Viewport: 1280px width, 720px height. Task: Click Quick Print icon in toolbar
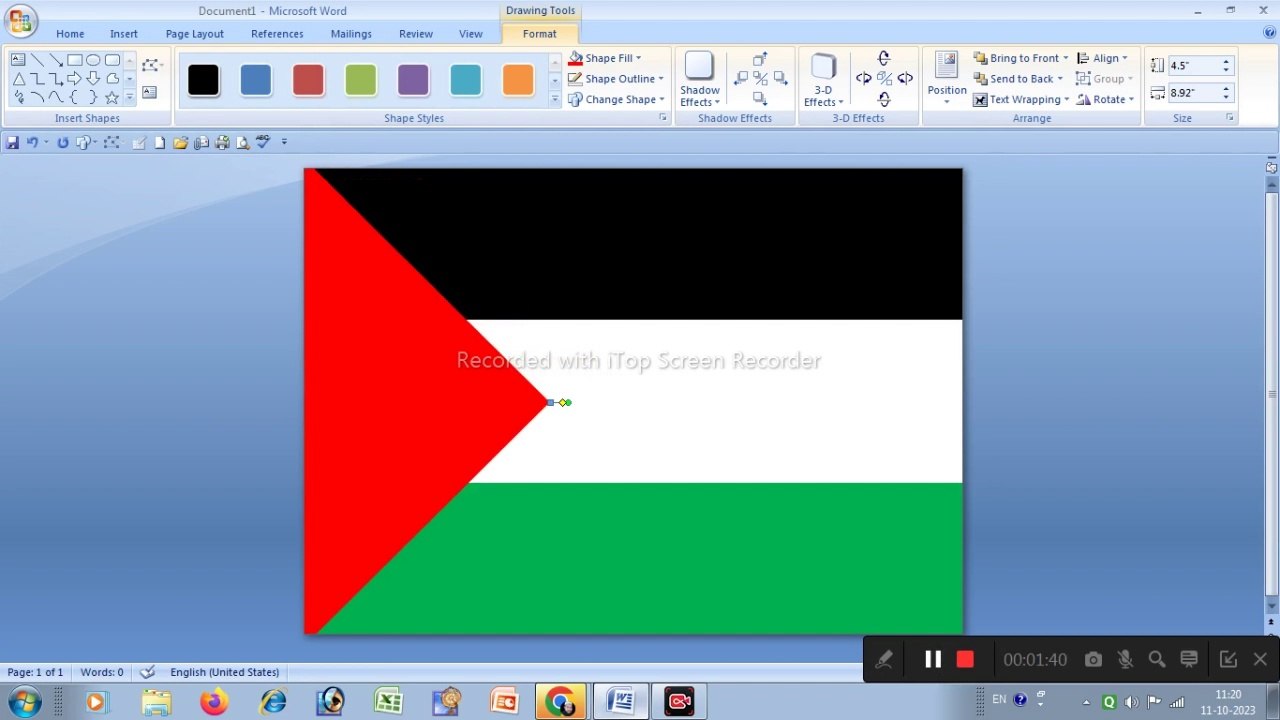point(222,142)
